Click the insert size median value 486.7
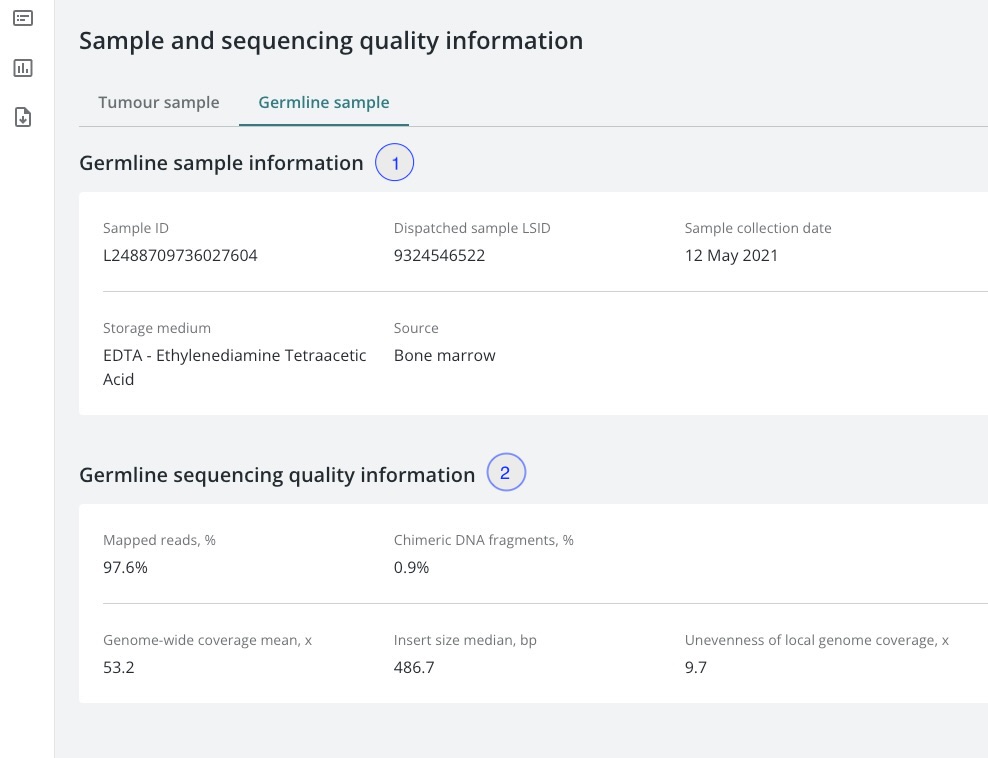 (x=414, y=667)
